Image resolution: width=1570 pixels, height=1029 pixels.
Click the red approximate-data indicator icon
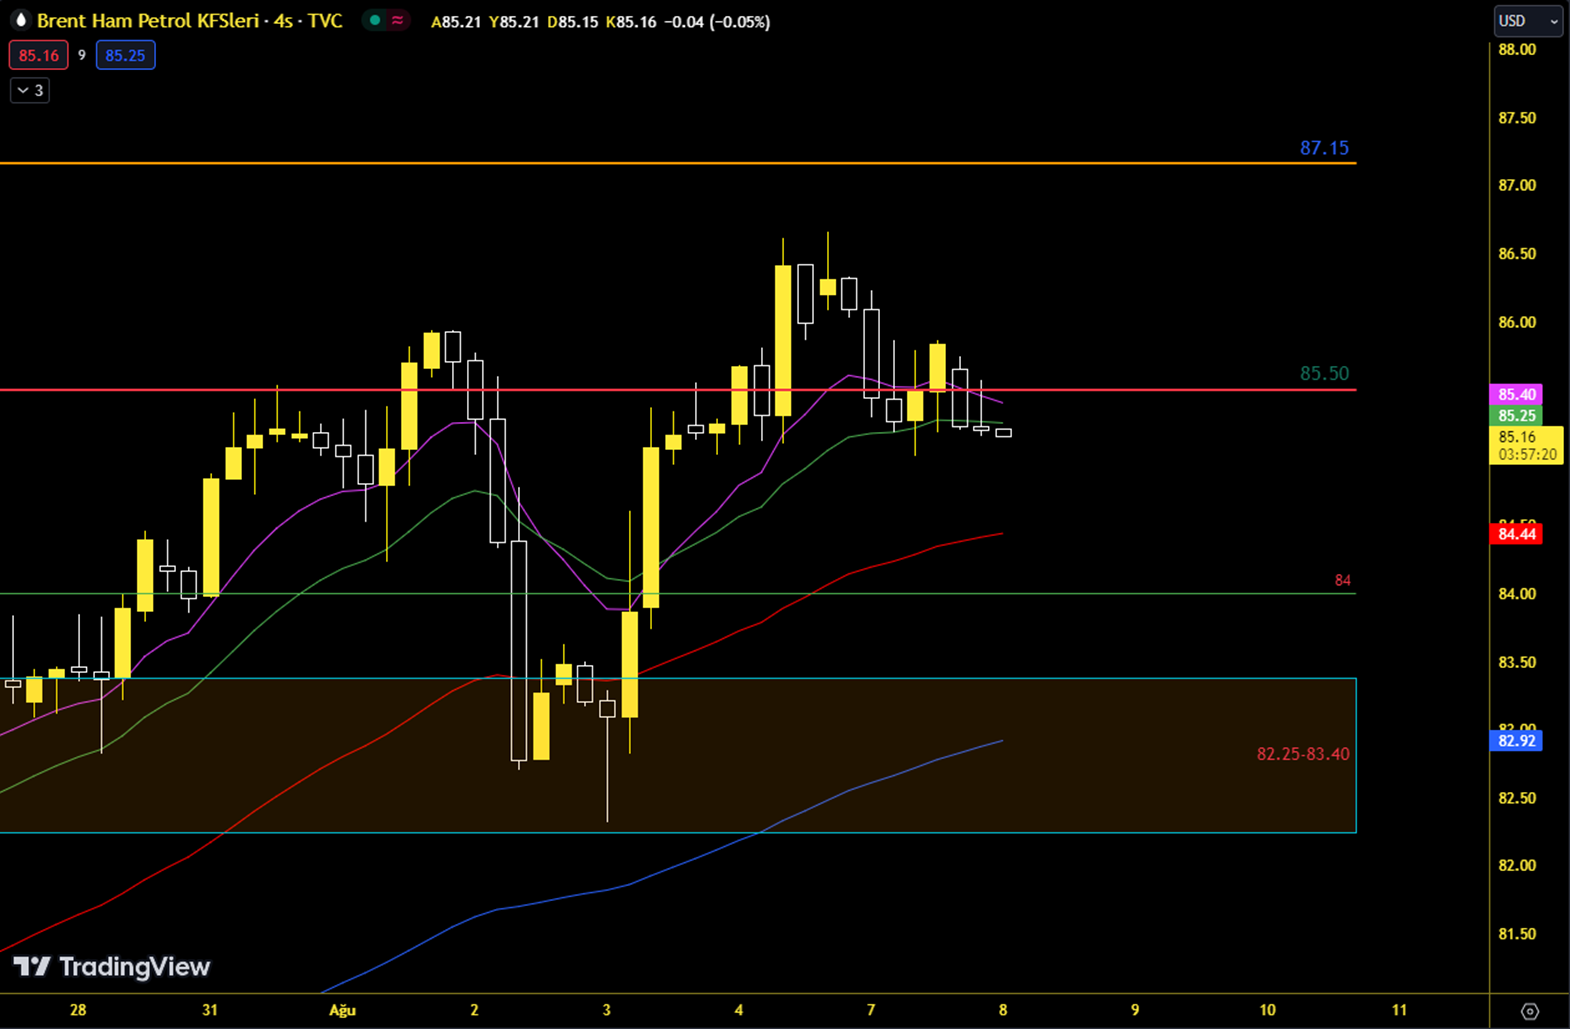pos(397,20)
